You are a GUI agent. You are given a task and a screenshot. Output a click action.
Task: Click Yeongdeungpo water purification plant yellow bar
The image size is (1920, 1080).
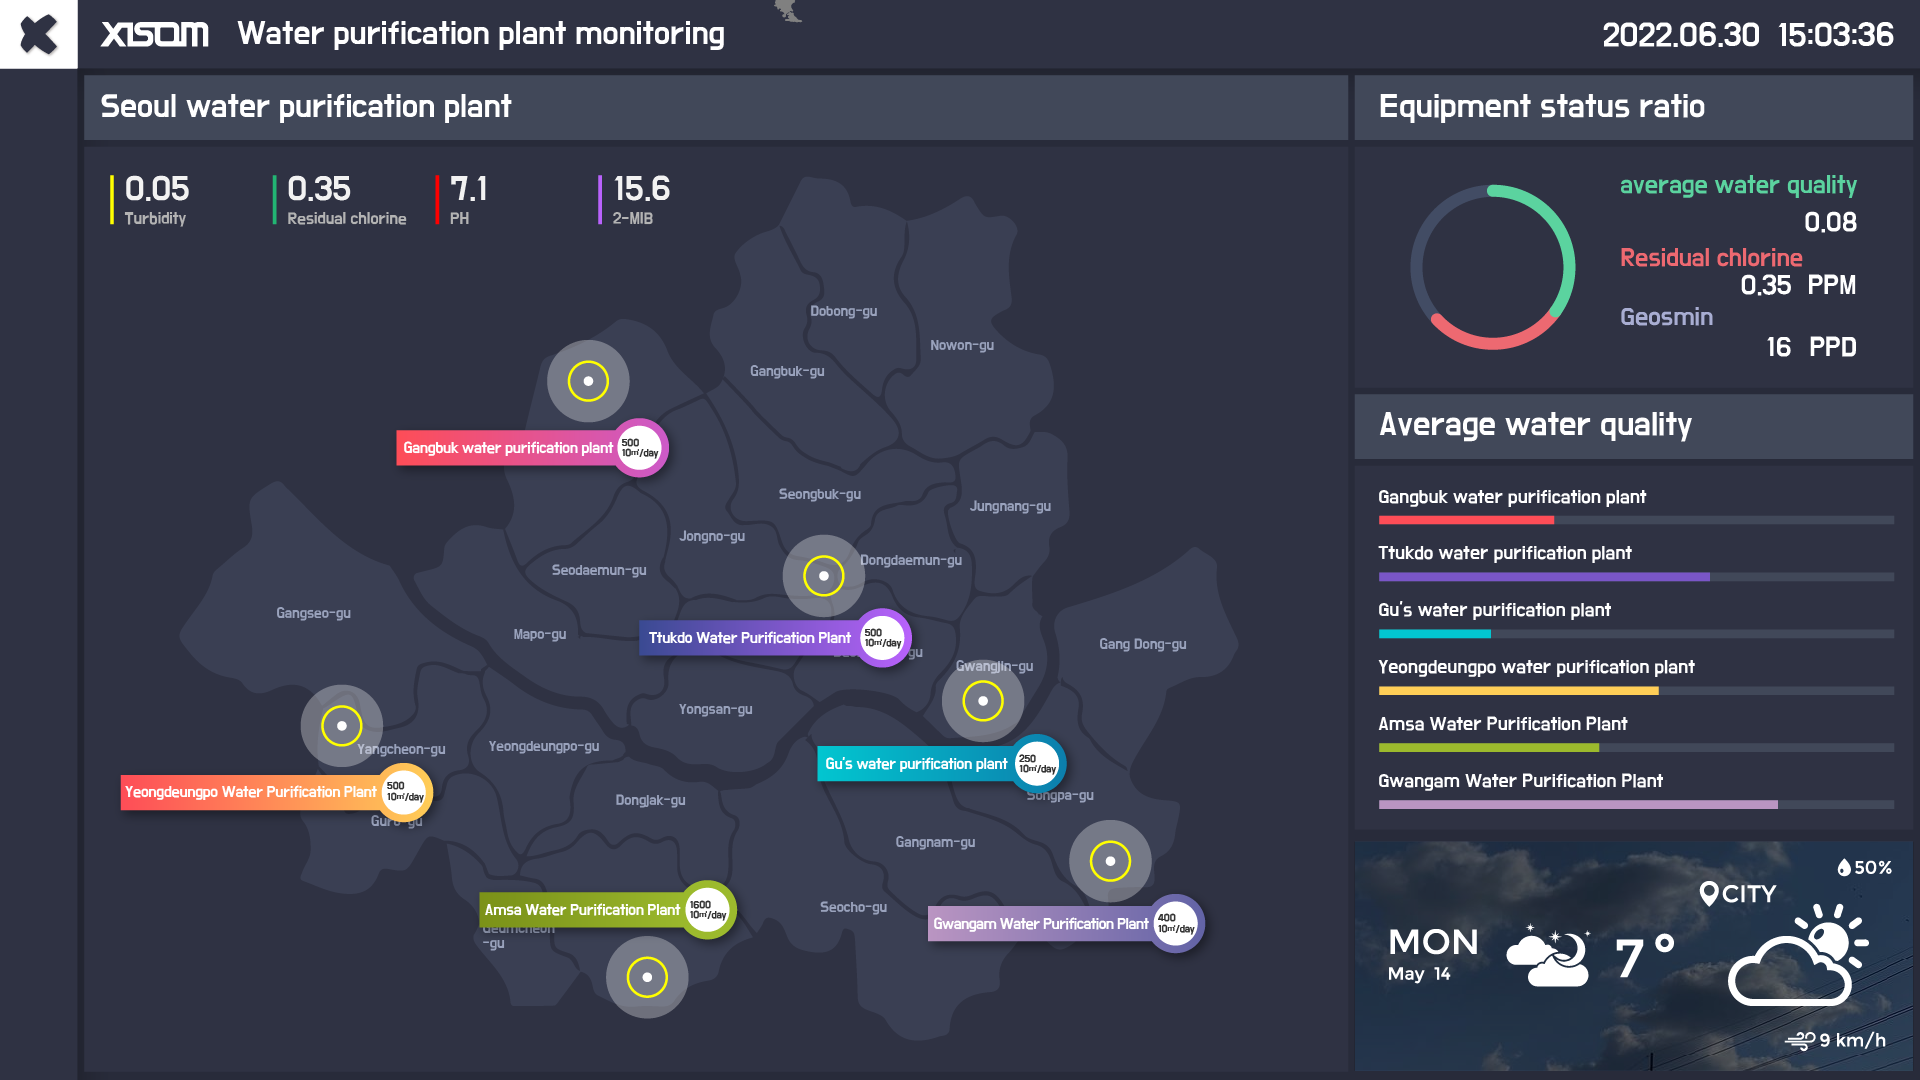pyautogui.click(x=1518, y=691)
